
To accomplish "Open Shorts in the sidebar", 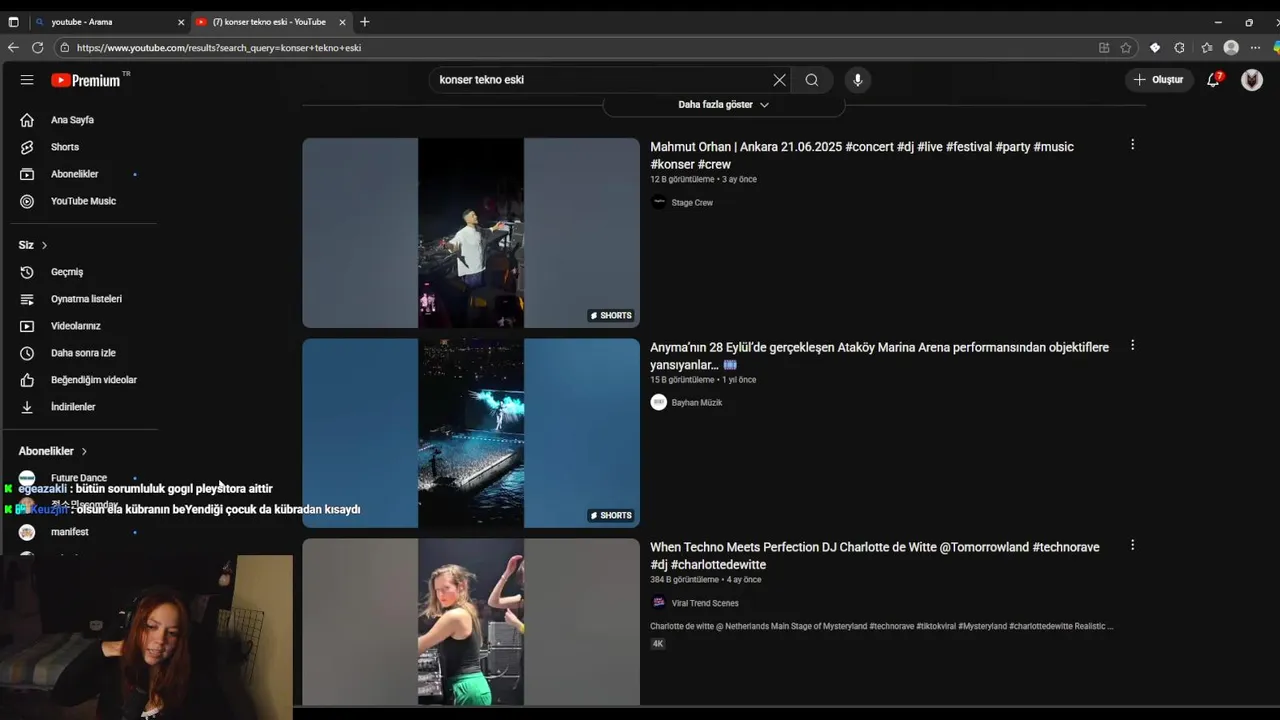I will pos(65,147).
